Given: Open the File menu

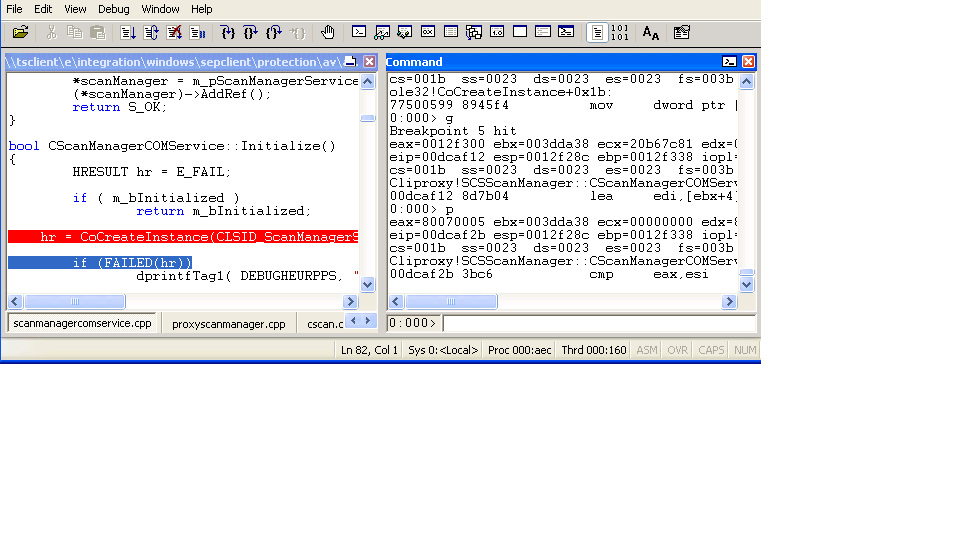Looking at the screenshot, I should pyautogui.click(x=14, y=9).
